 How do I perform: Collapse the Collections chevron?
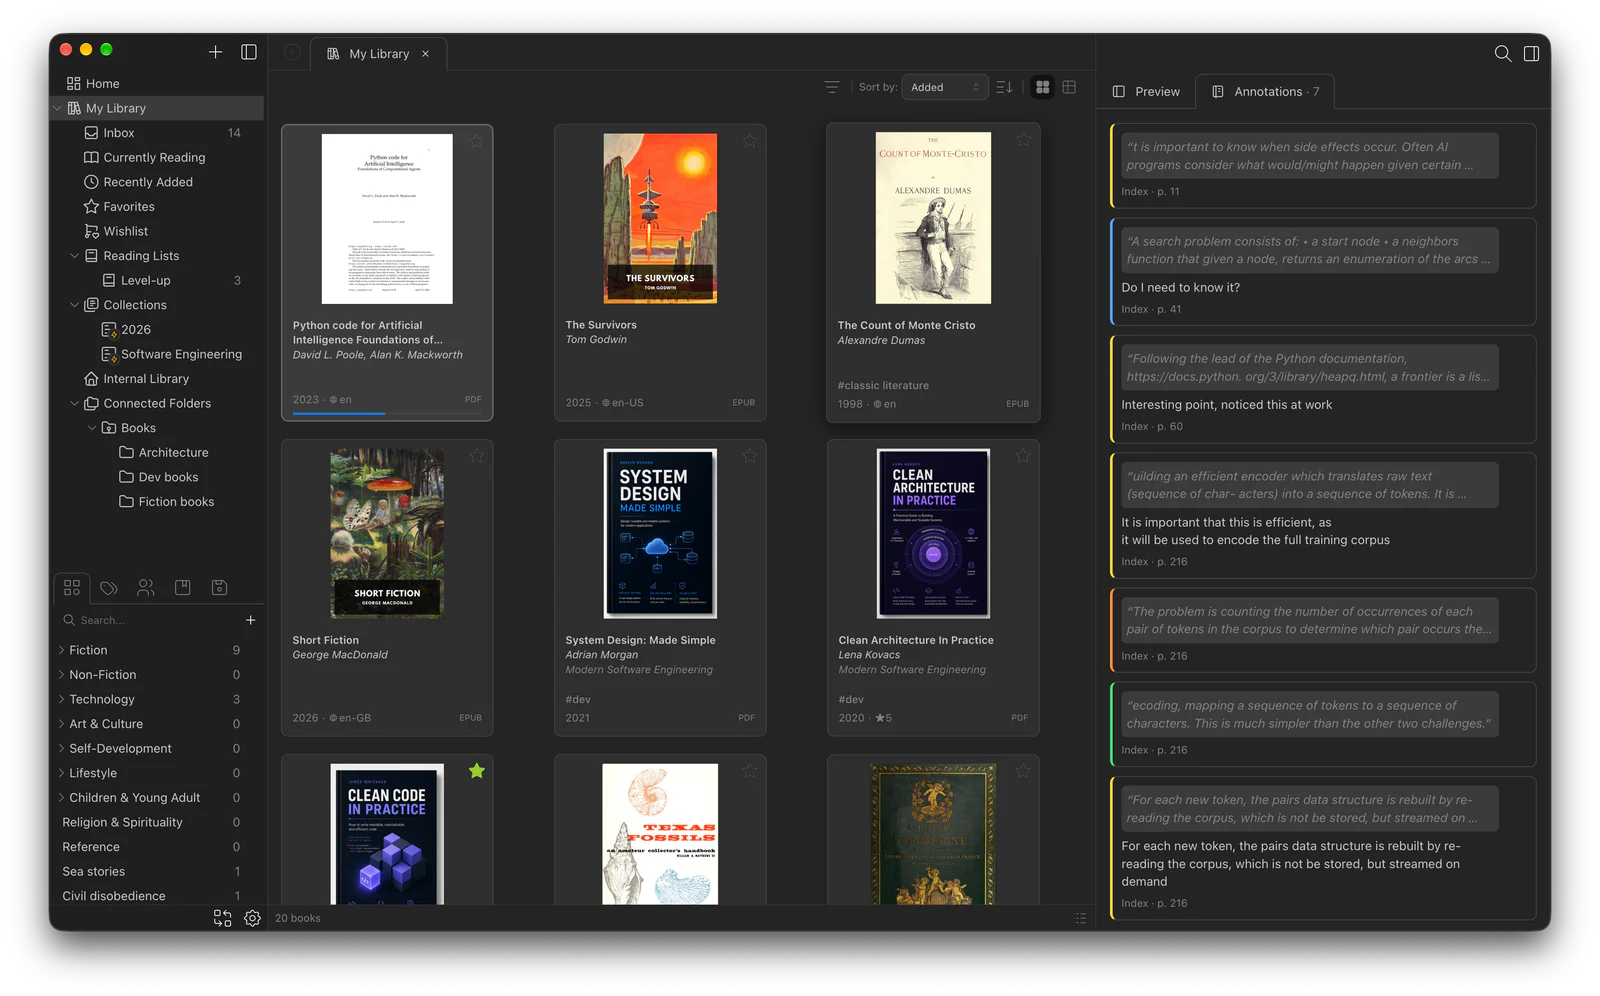(x=74, y=305)
